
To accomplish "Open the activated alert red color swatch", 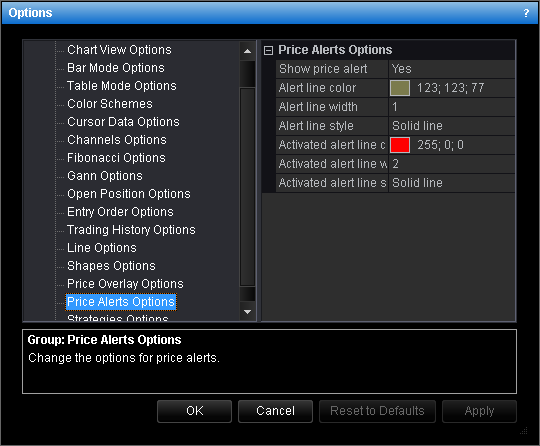I will (x=400, y=145).
